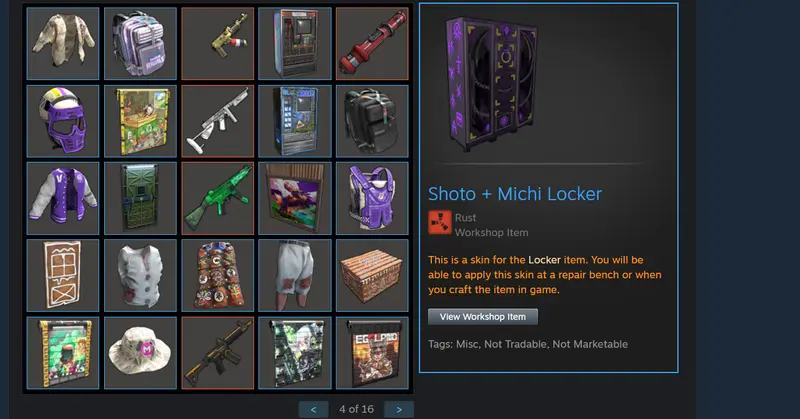Click the blue vending machine skin
Screen dimensions: 800x419
pyautogui.click(x=295, y=121)
